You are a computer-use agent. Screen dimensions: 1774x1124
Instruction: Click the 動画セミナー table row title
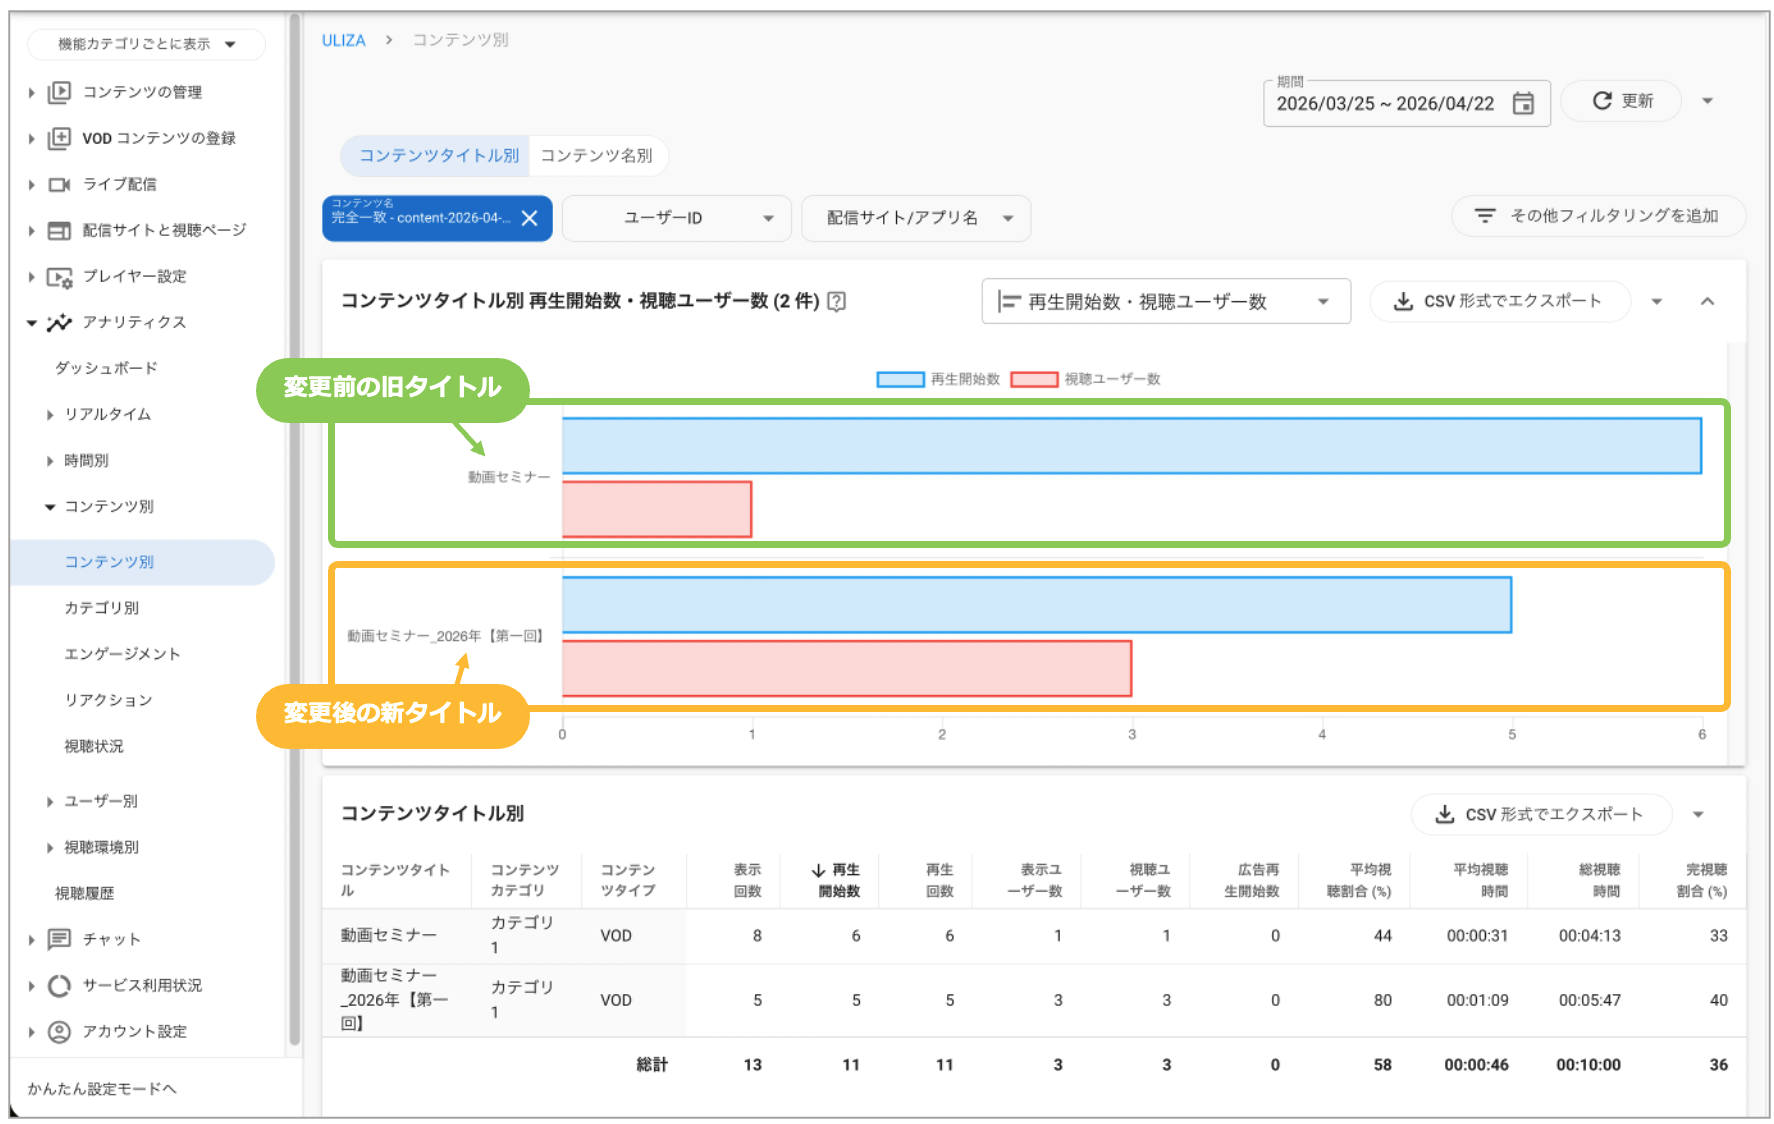(388, 935)
